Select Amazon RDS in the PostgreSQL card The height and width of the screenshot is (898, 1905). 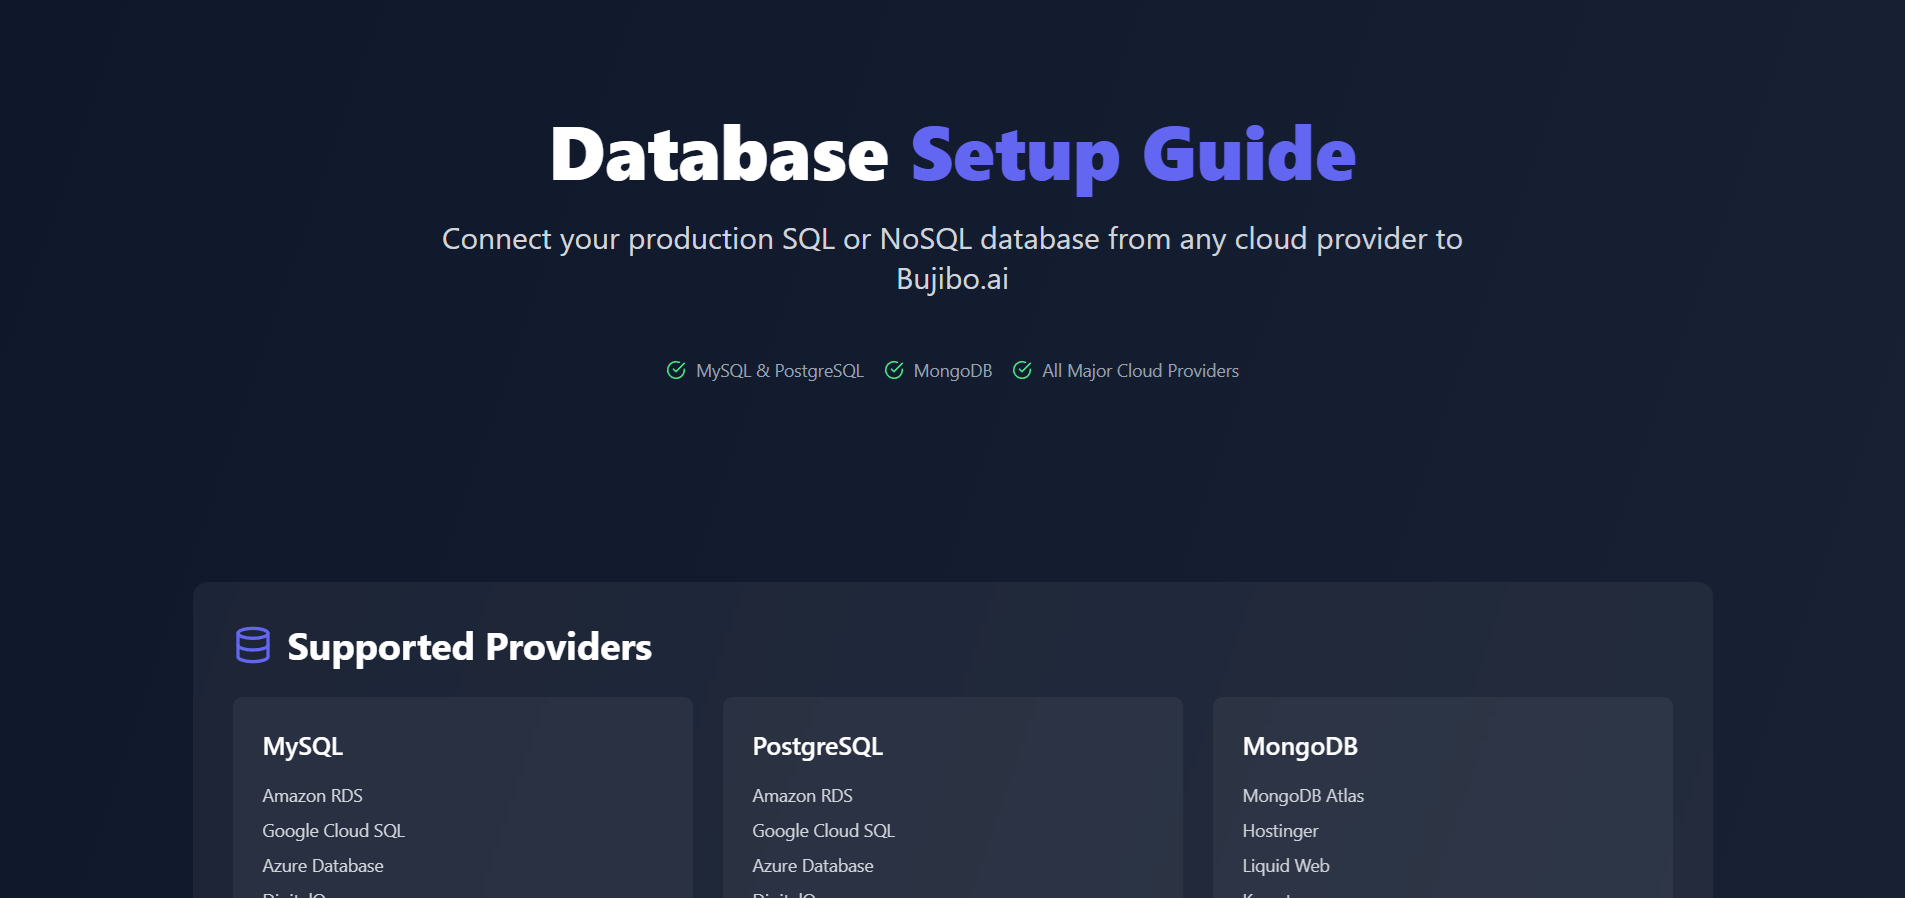[x=802, y=796]
